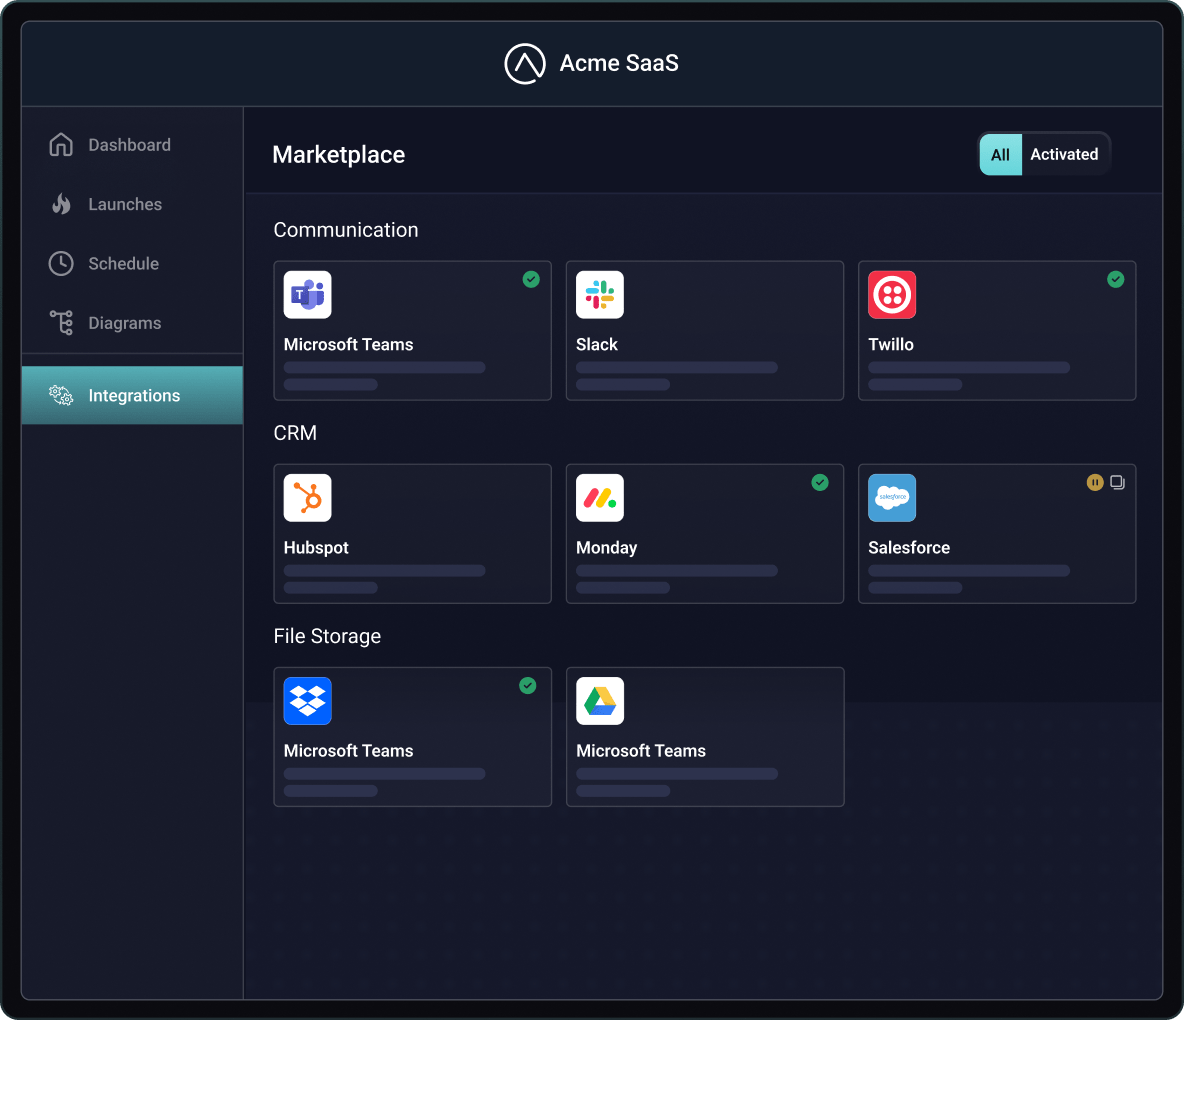Select the Google Drive icon
Image resolution: width=1184 pixels, height=1120 pixels.
click(600, 701)
